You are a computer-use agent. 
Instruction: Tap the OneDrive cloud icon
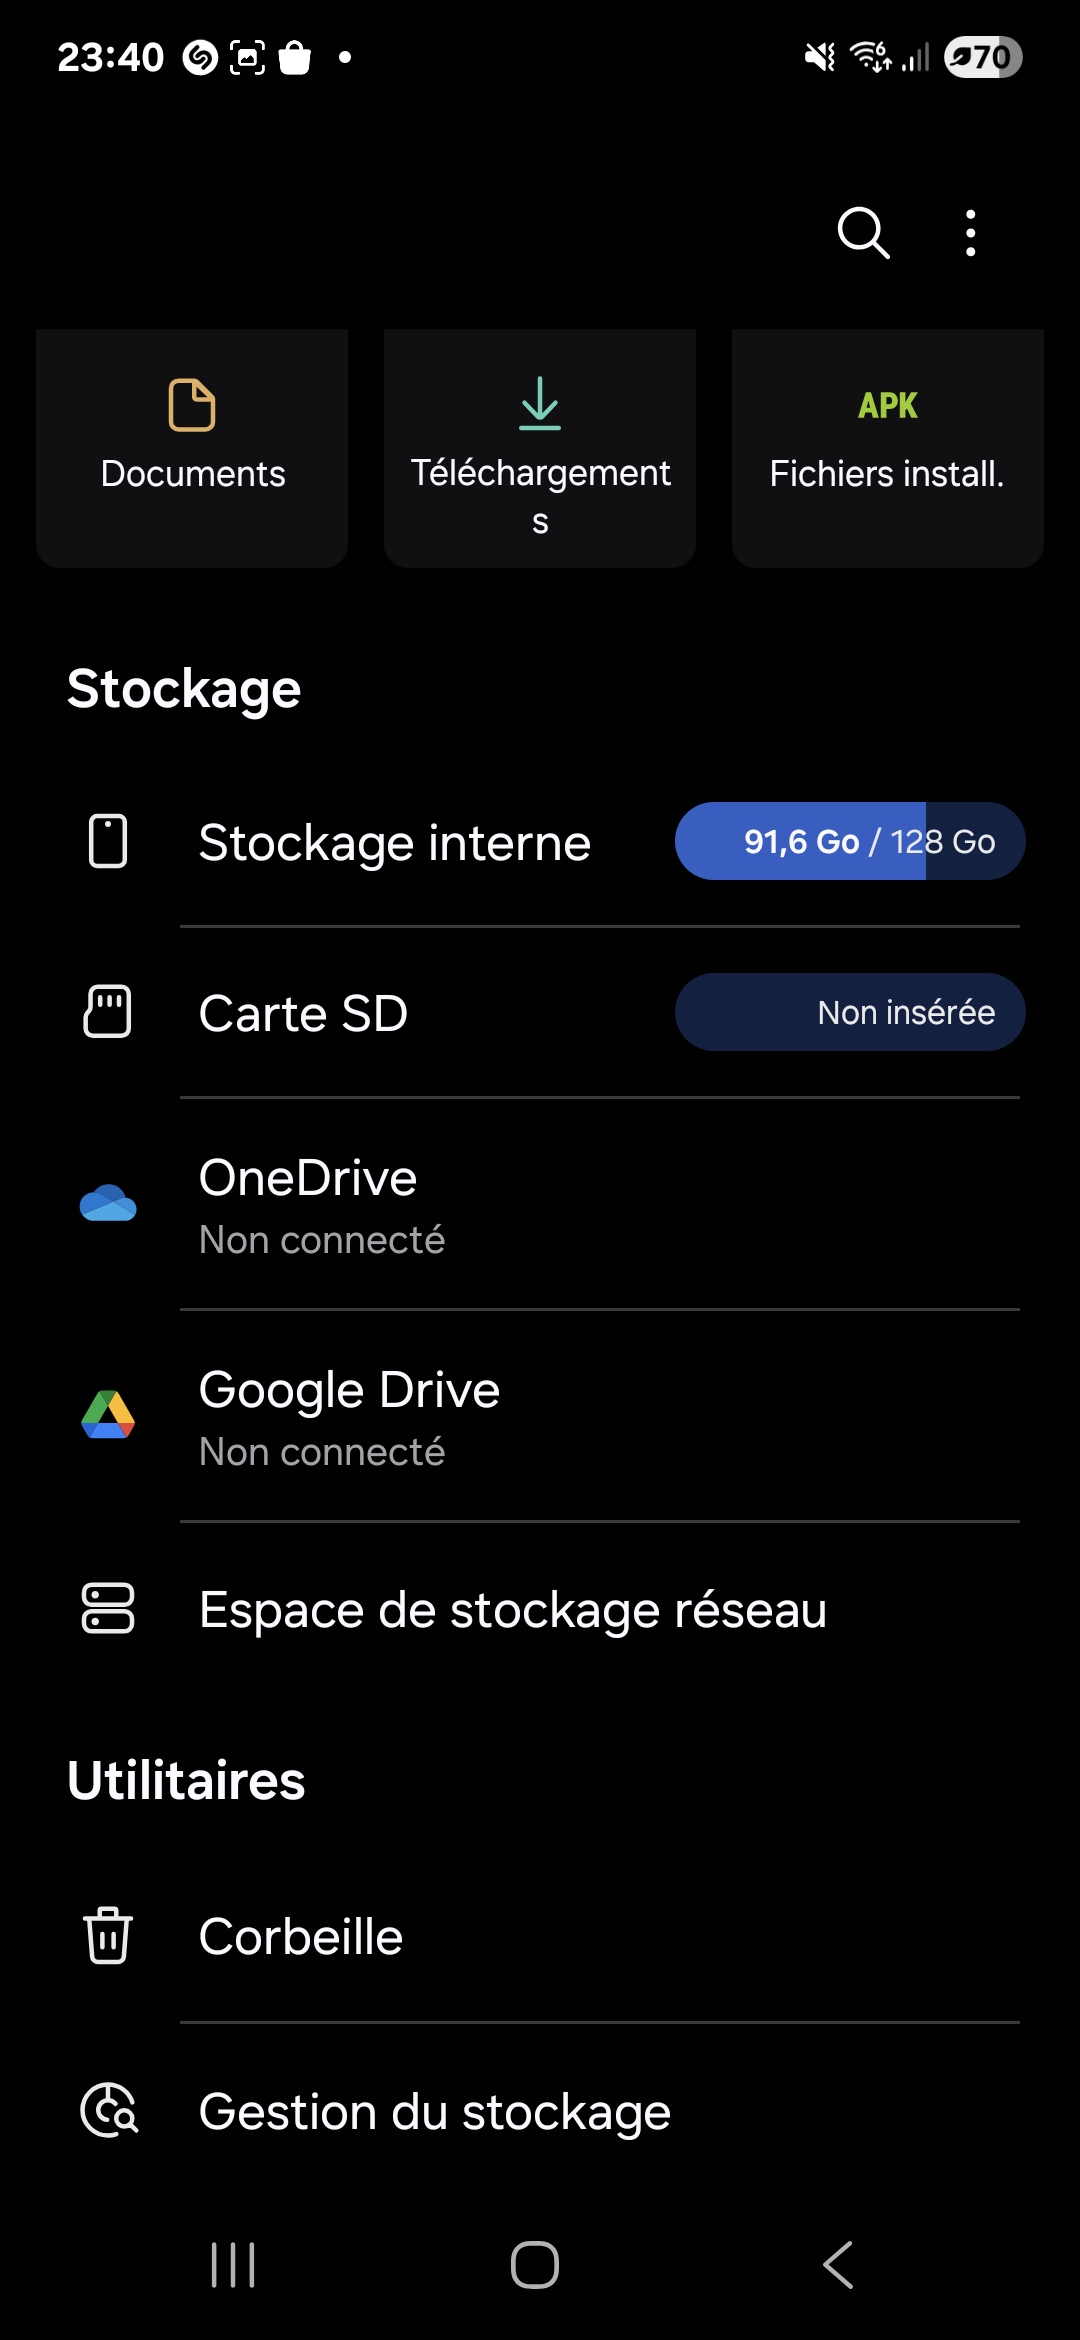click(x=108, y=1203)
